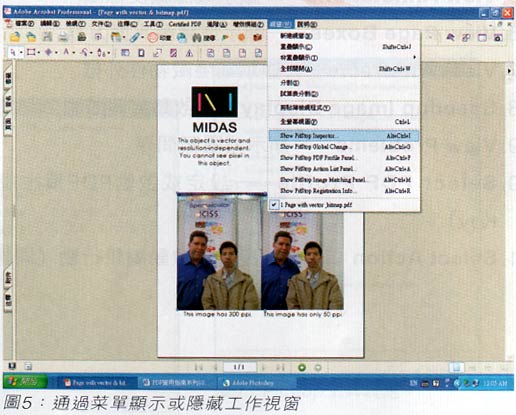The height and width of the screenshot is (415, 516).
Task: Click the black arrow expander at right edge of document area
Action: click(509, 71)
